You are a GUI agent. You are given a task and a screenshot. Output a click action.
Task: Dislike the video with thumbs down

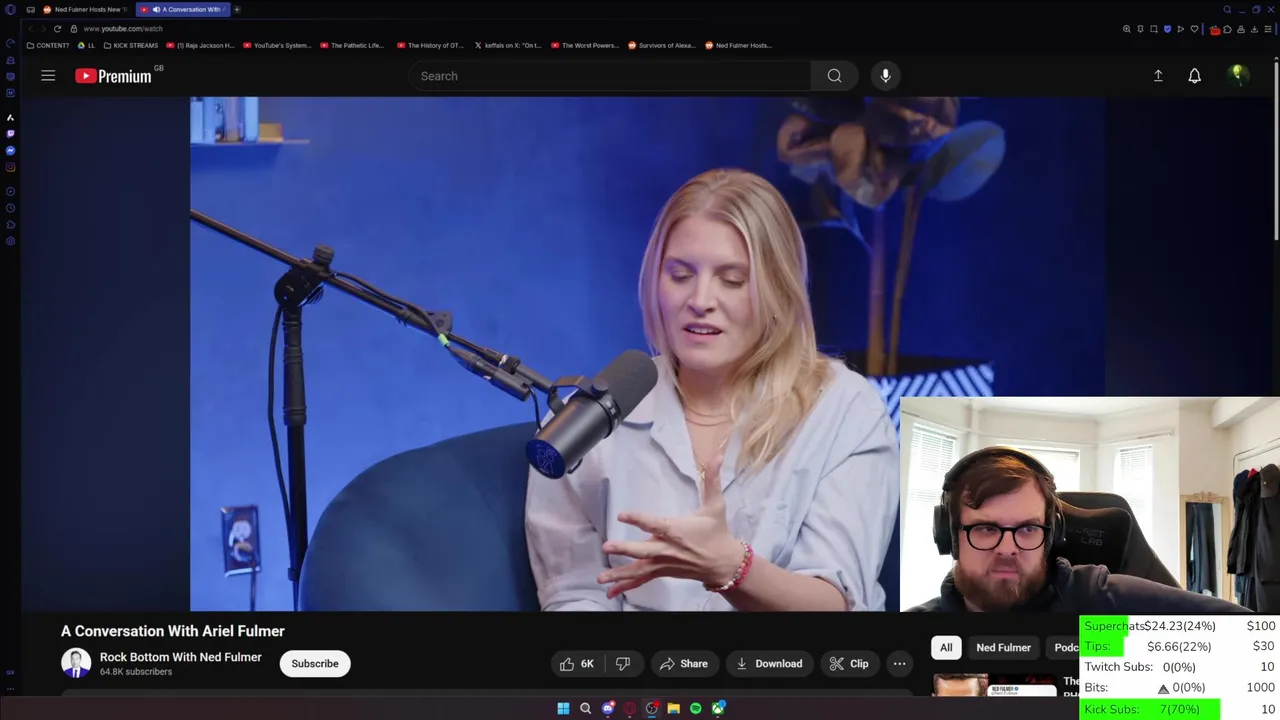click(623, 664)
